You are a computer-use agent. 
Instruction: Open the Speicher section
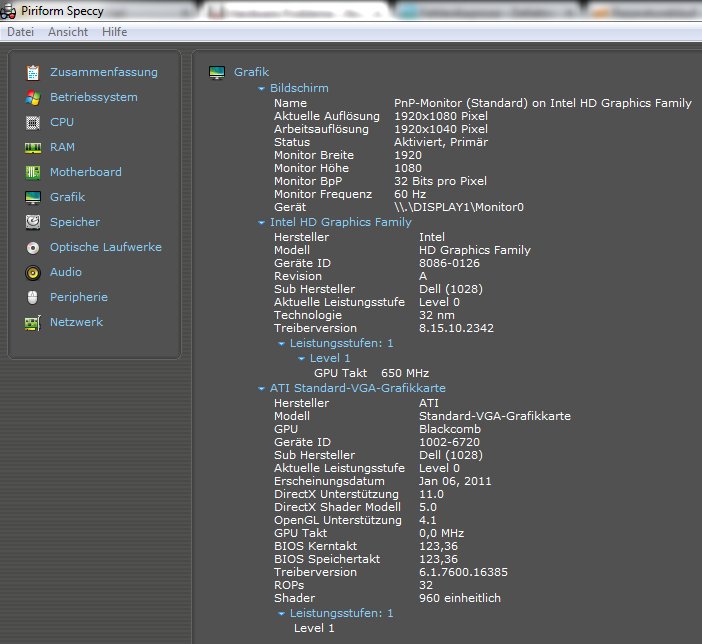75,222
